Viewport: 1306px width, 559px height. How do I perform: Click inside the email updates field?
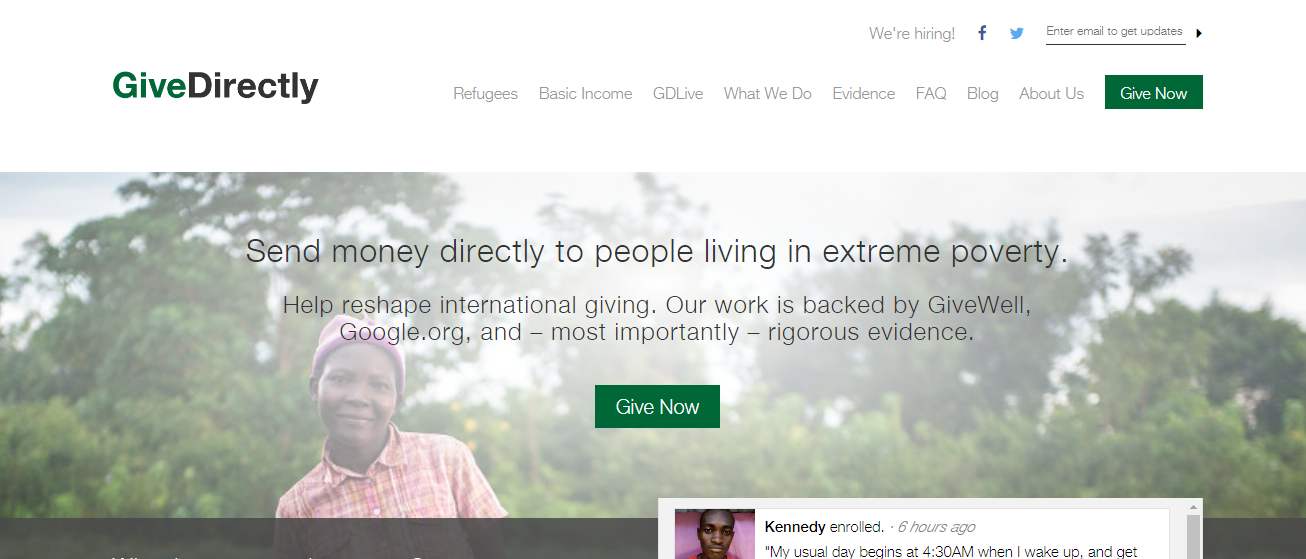pyautogui.click(x=1115, y=32)
